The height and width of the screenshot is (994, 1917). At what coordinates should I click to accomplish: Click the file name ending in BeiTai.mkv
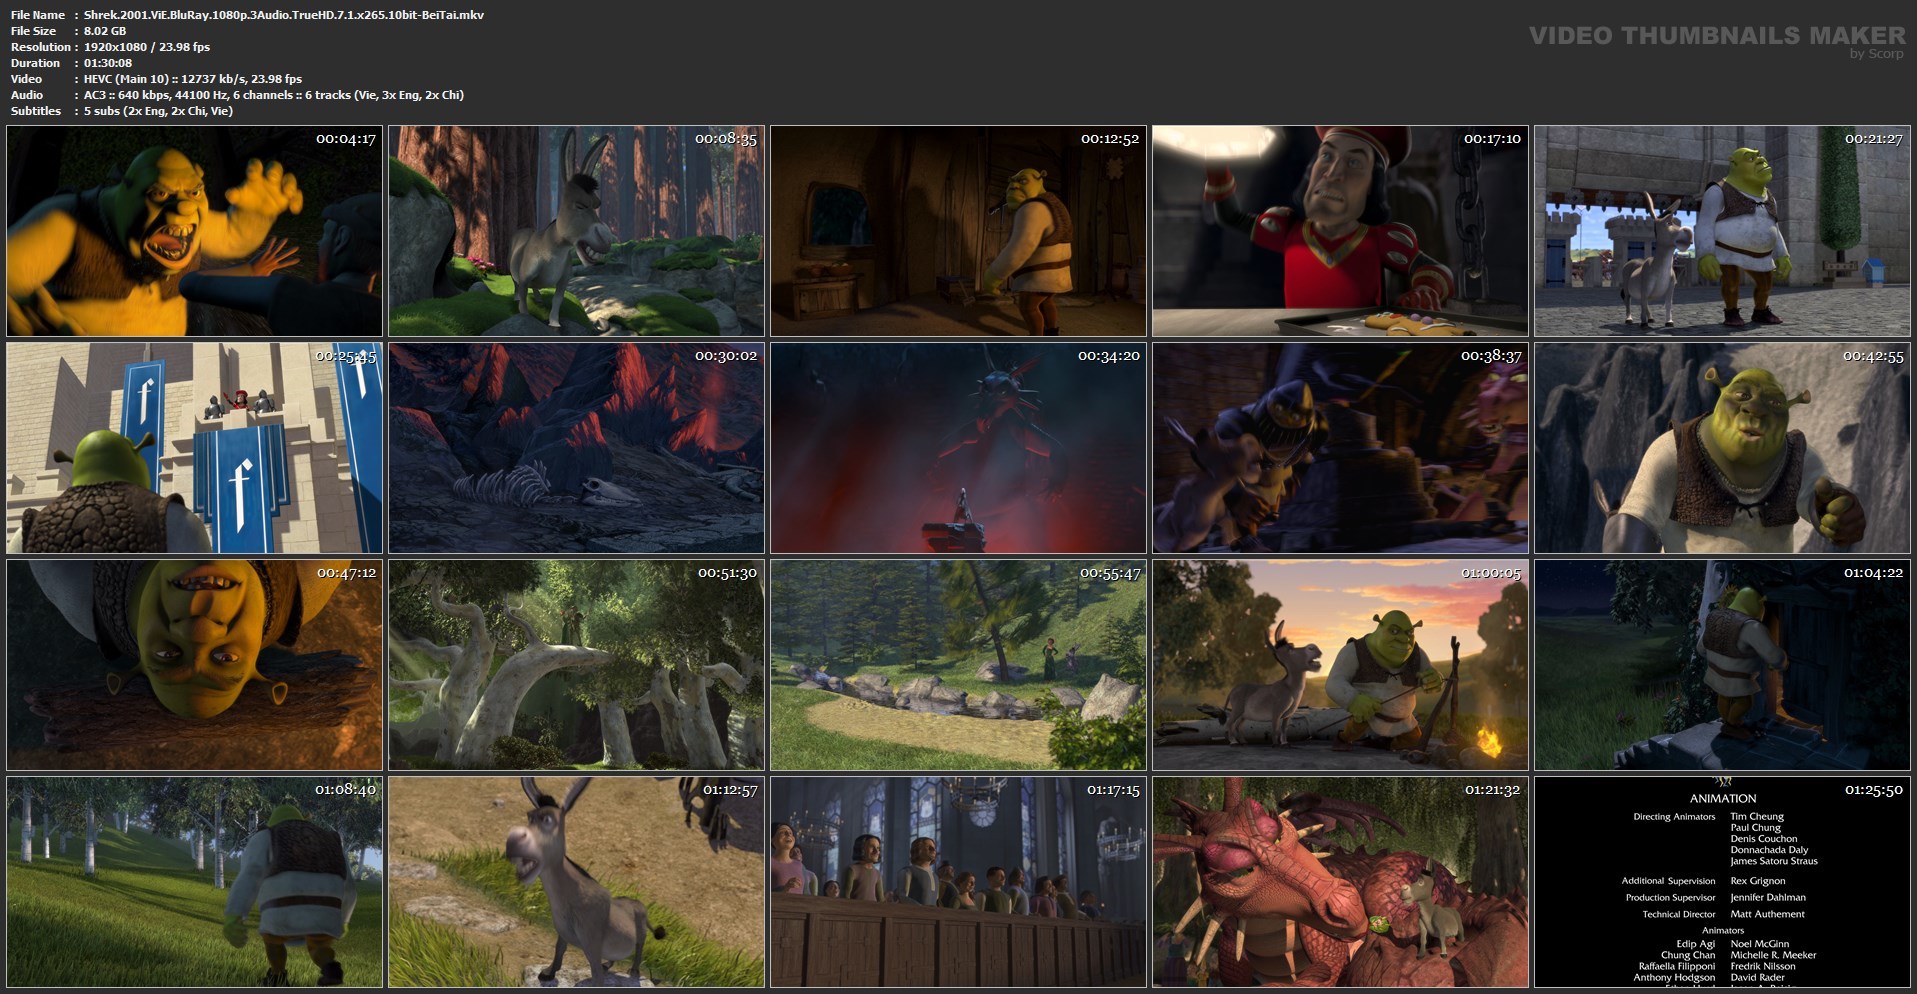point(284,15)
